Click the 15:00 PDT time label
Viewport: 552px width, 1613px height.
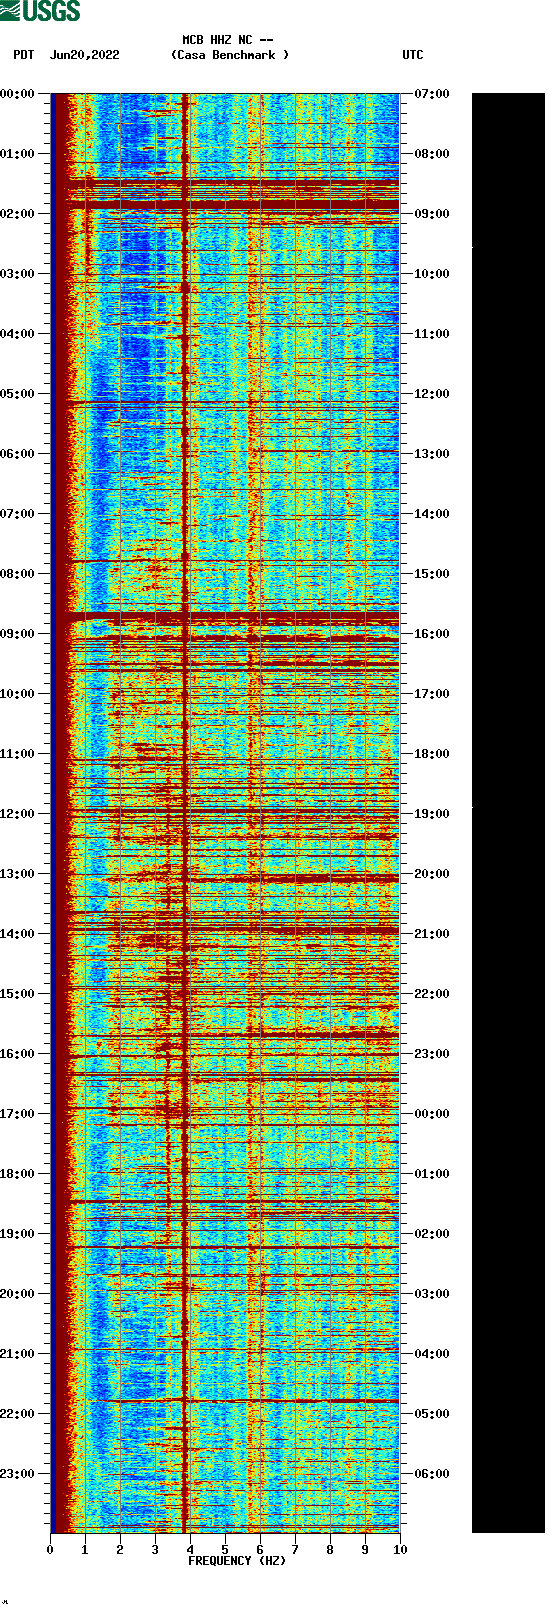click(17, 994)
